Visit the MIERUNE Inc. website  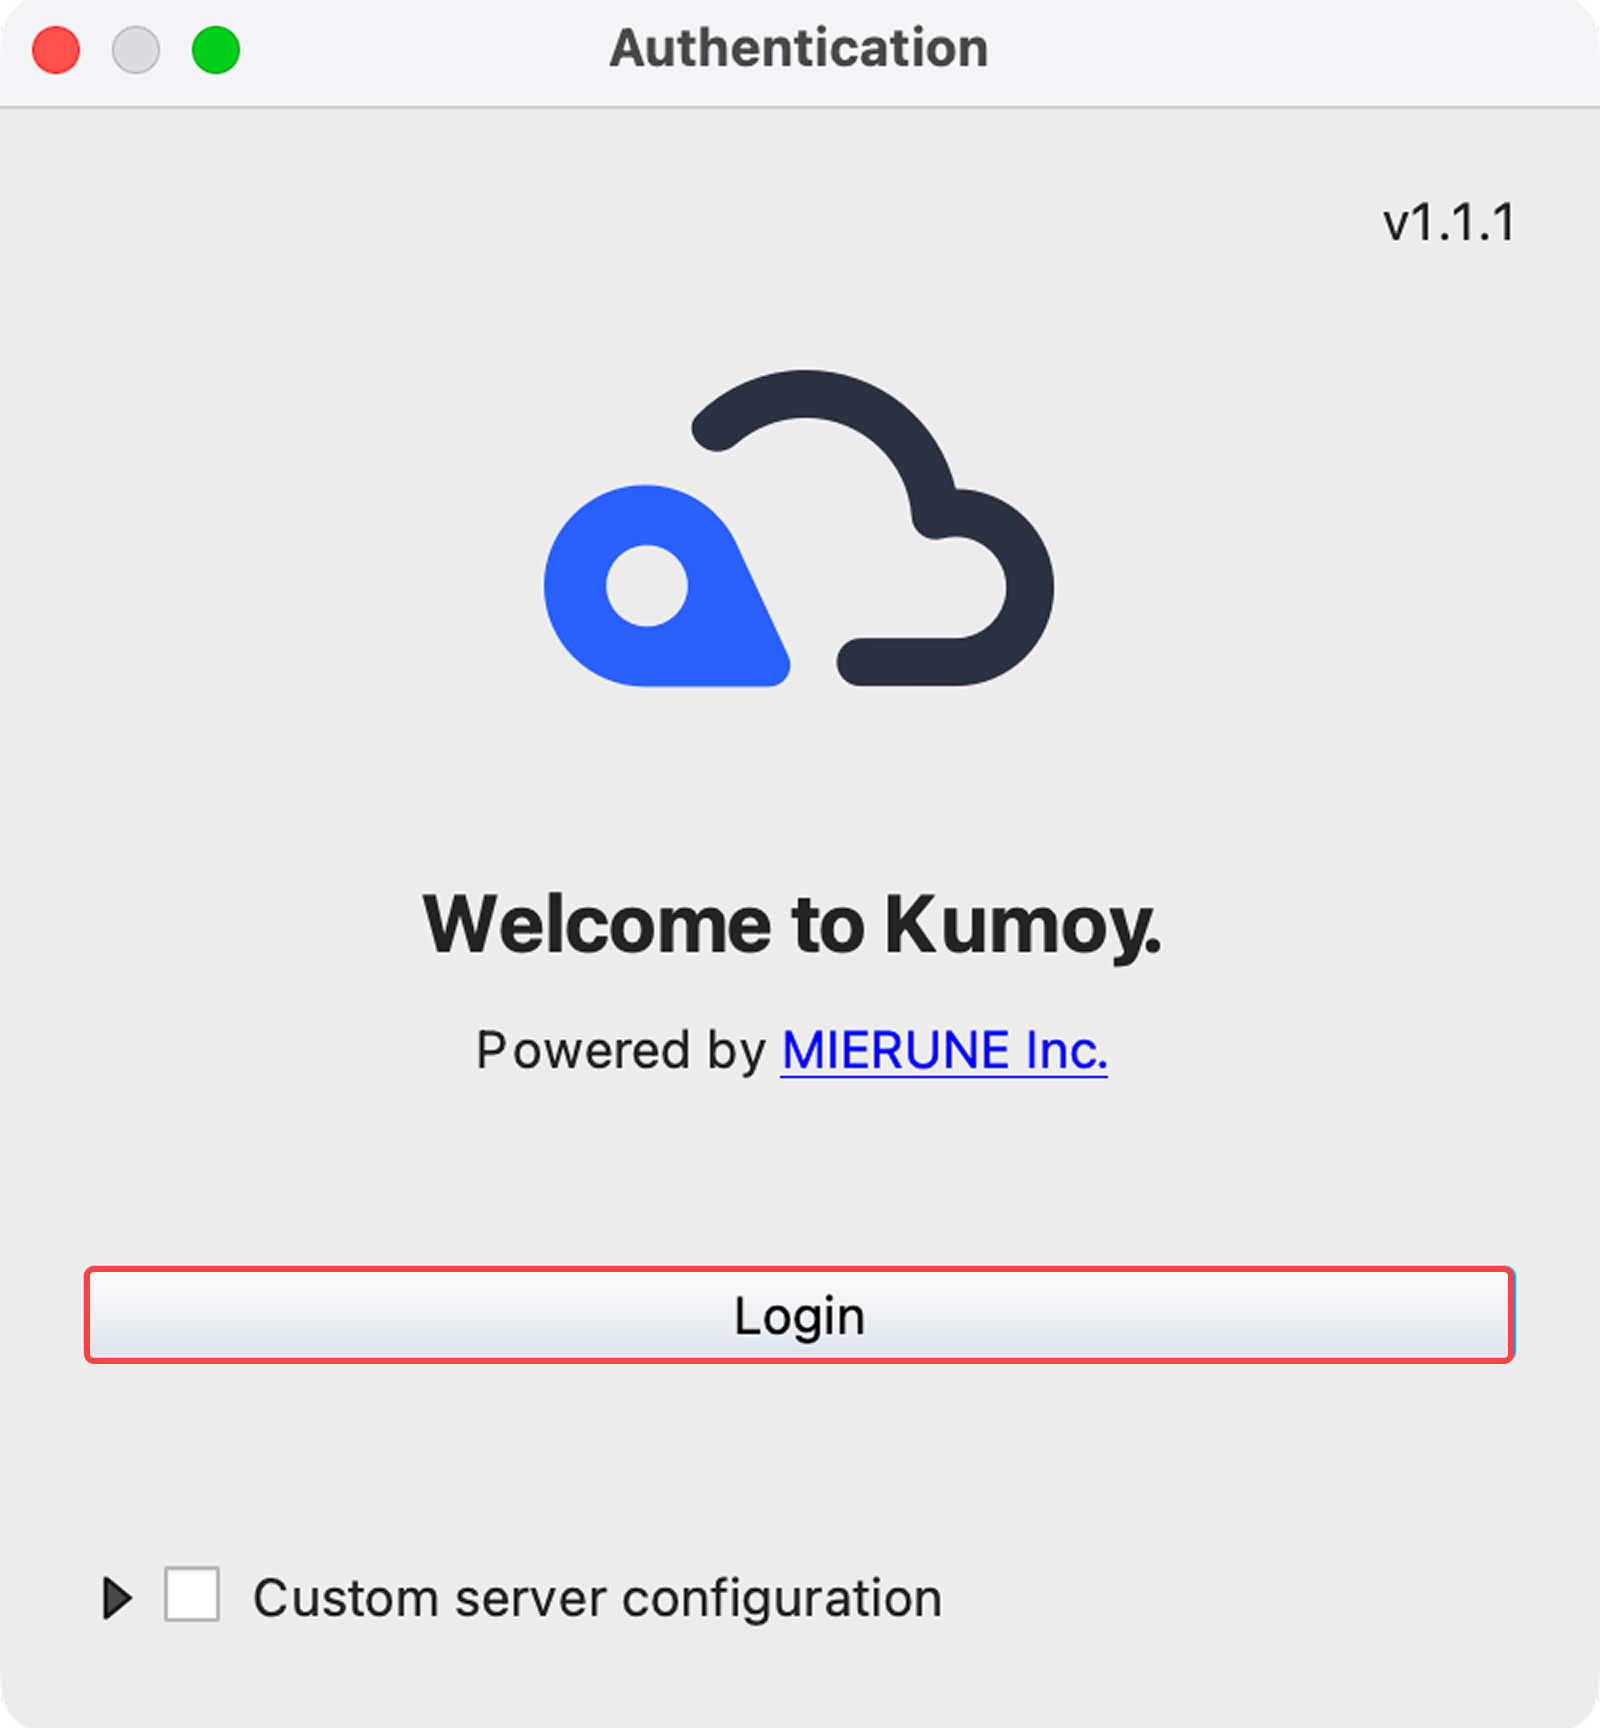click(944, 1049)
